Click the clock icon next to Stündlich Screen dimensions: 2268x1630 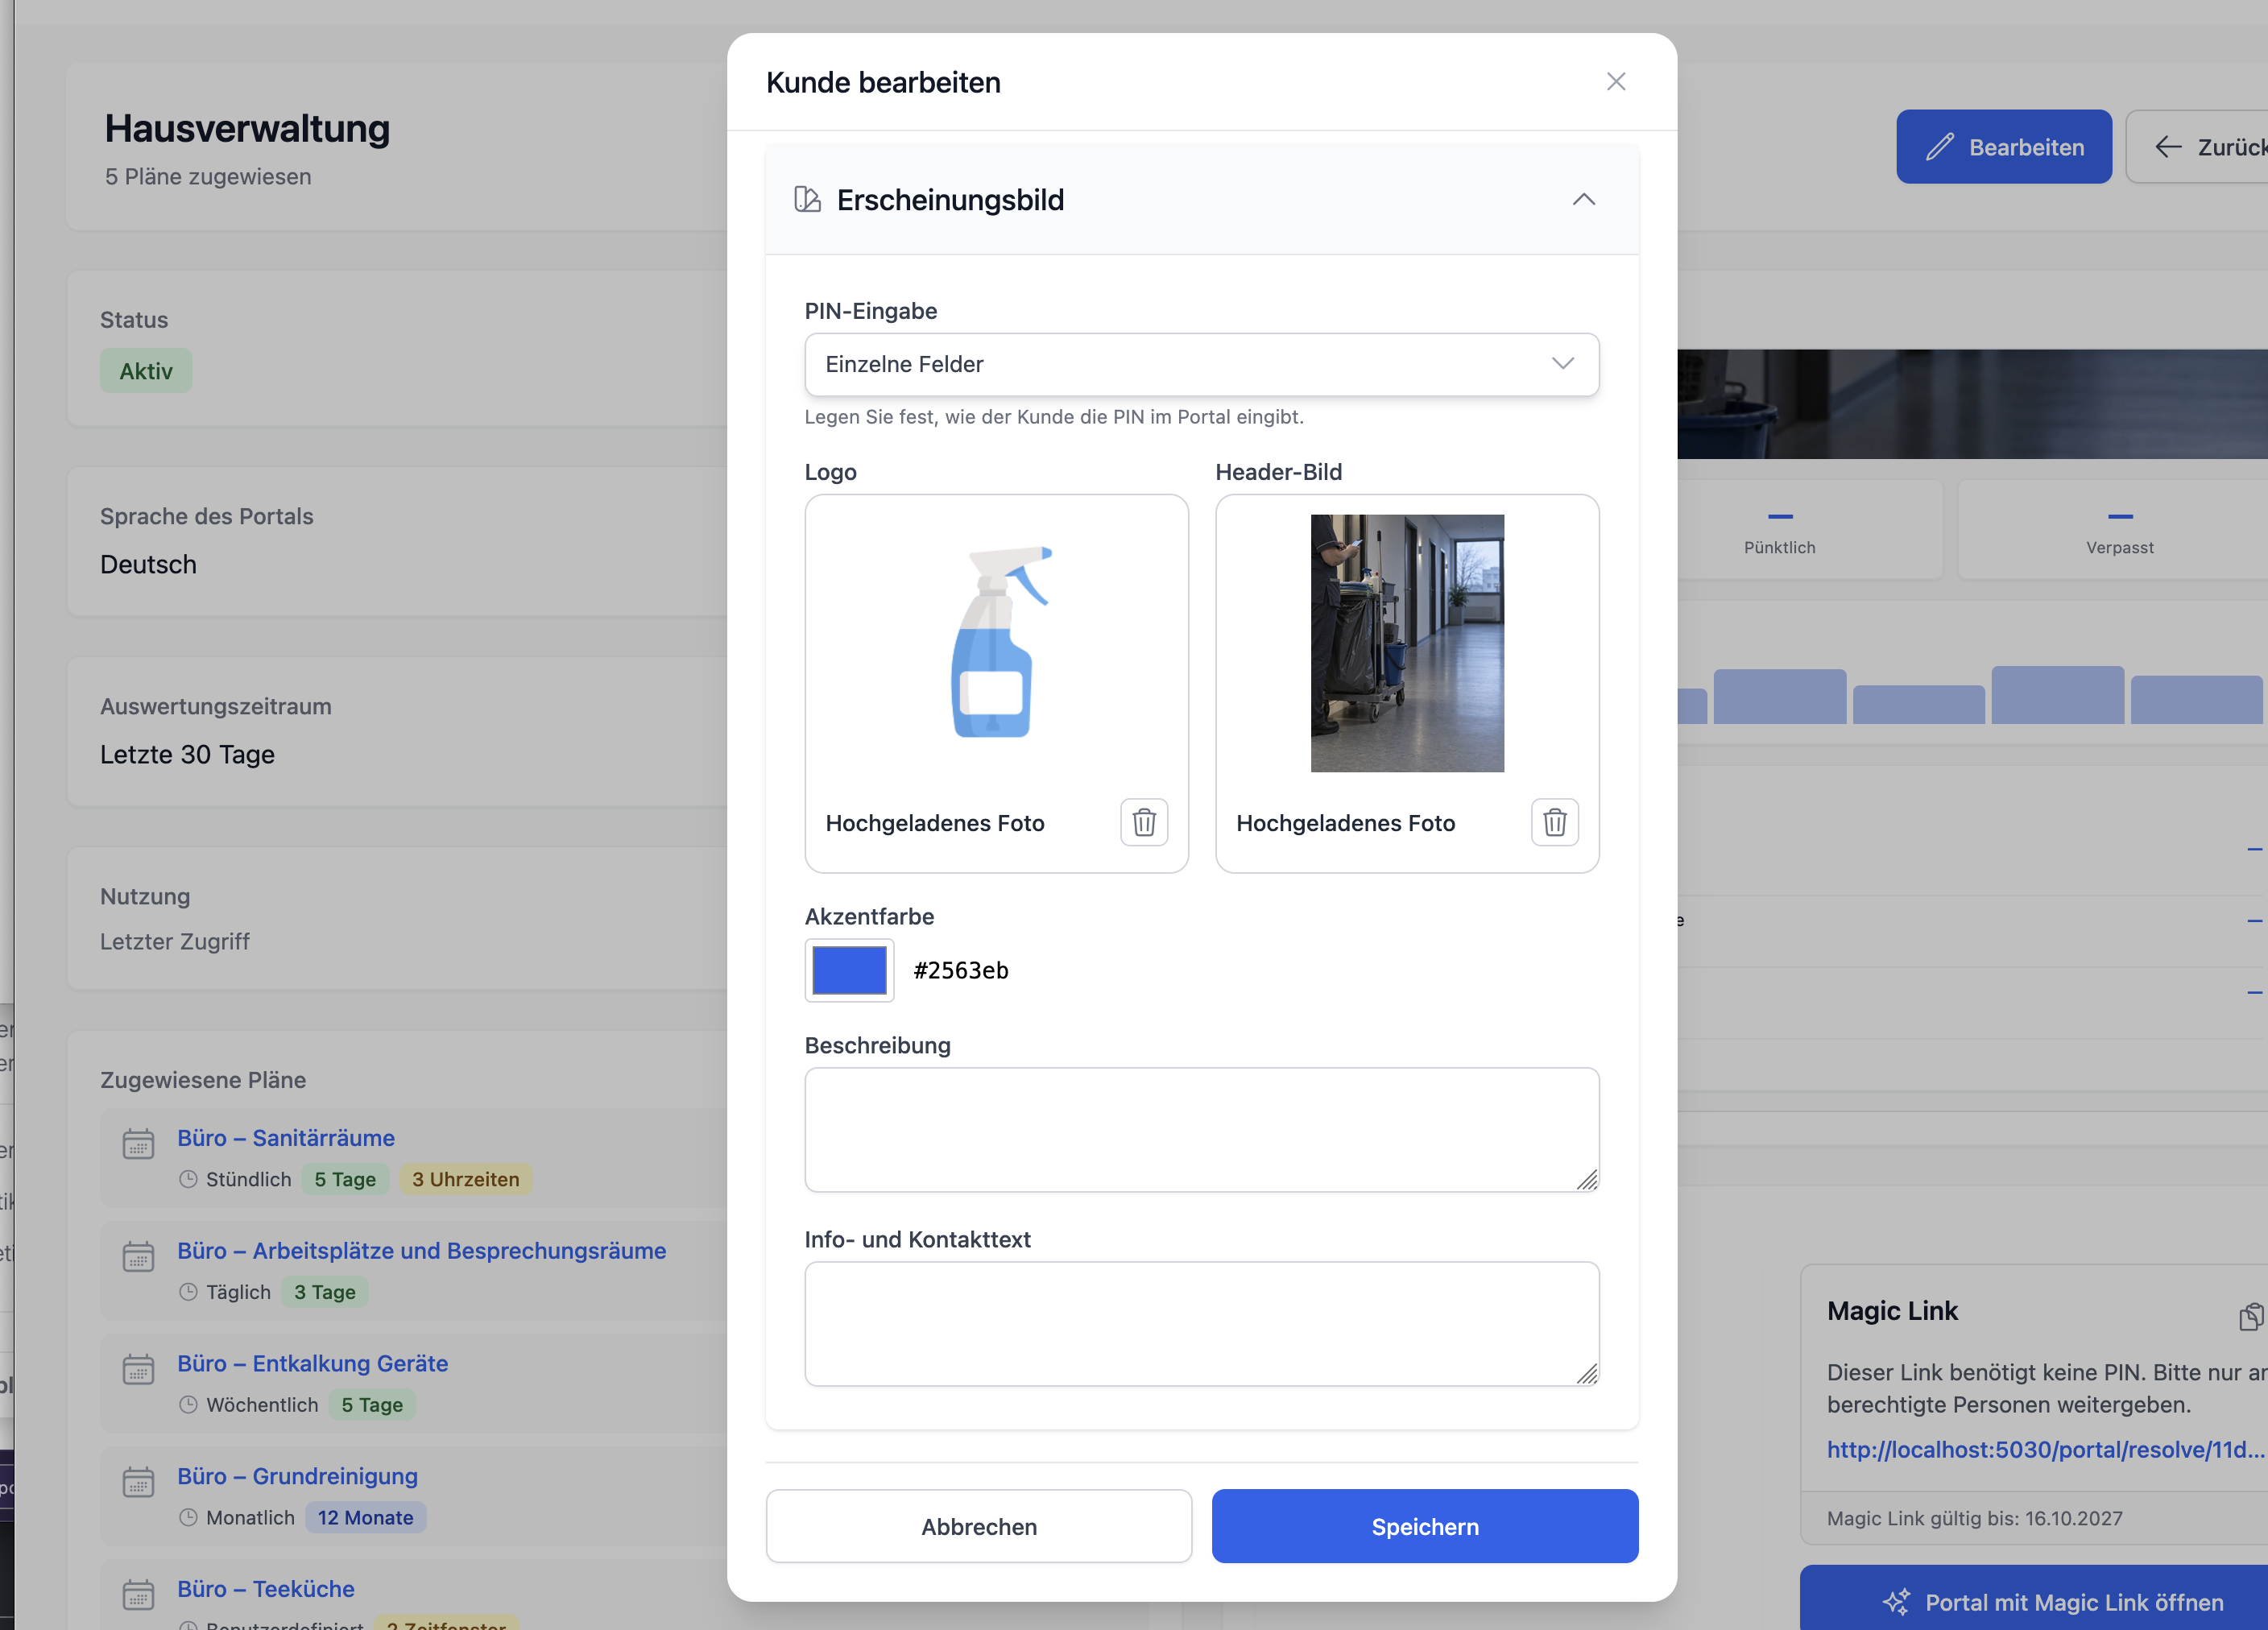click(188, 1179)
